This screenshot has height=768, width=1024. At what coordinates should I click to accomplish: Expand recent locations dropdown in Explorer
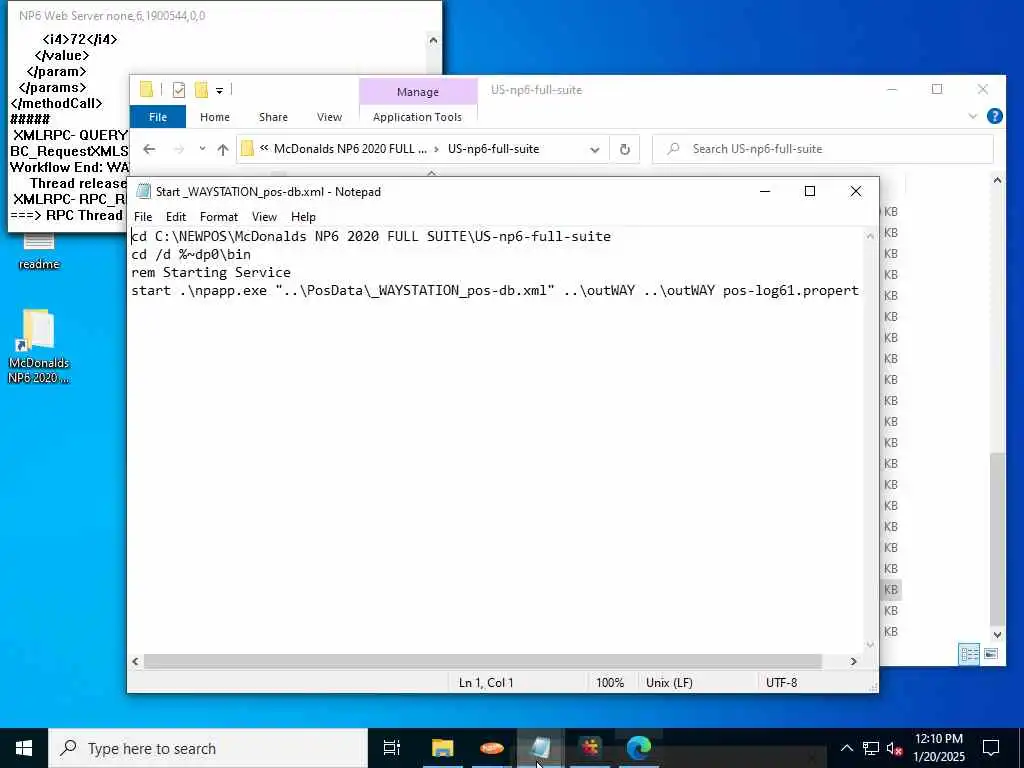click(202, 149)
